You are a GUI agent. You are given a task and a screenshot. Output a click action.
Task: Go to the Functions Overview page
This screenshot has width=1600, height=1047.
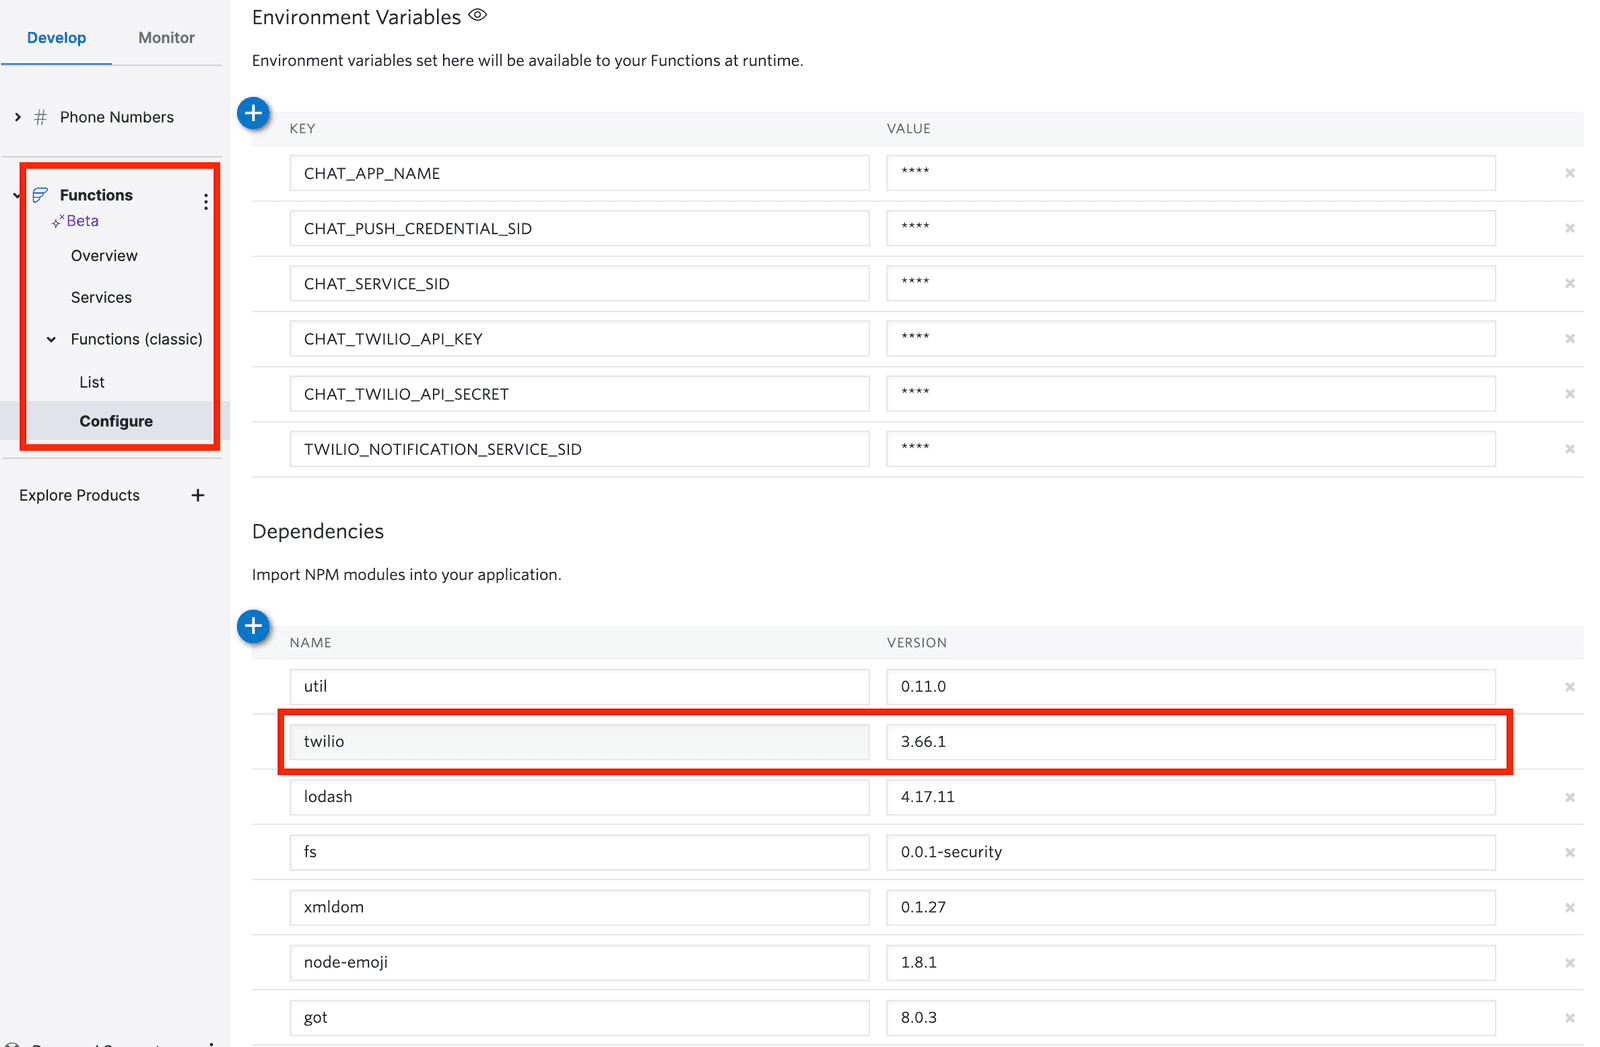104,255
